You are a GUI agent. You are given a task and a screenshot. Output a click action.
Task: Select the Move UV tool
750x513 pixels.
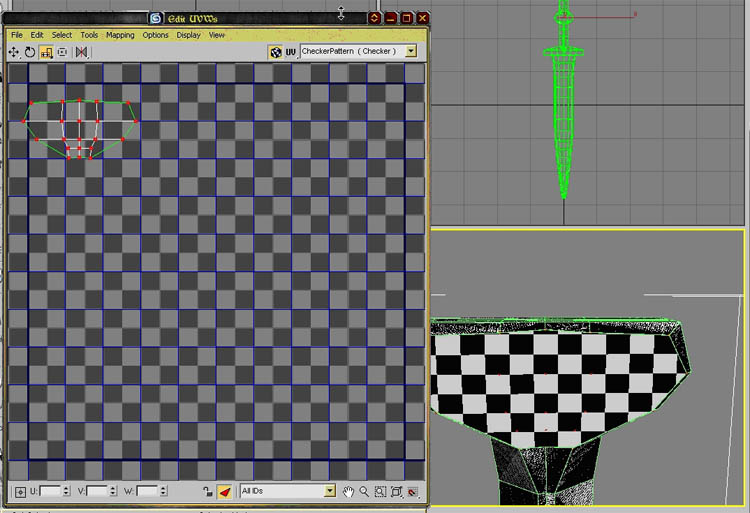[x=14, y=52]
